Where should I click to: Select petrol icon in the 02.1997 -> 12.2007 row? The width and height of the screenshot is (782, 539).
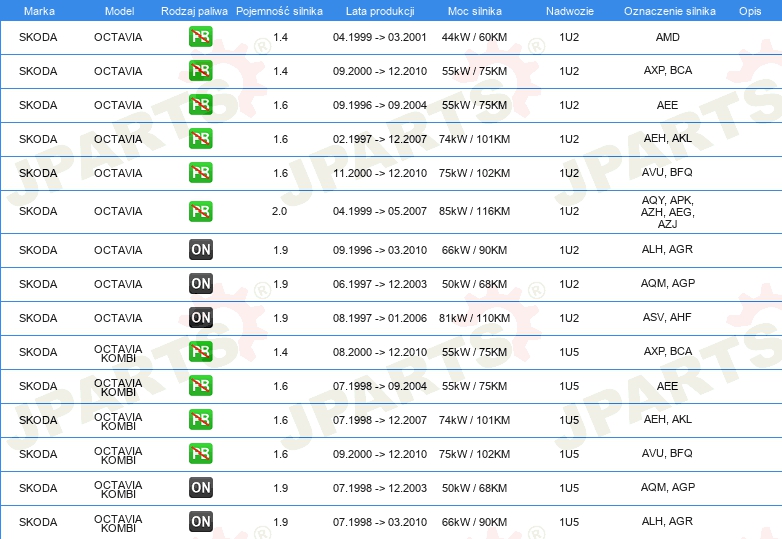coord(200,139)
